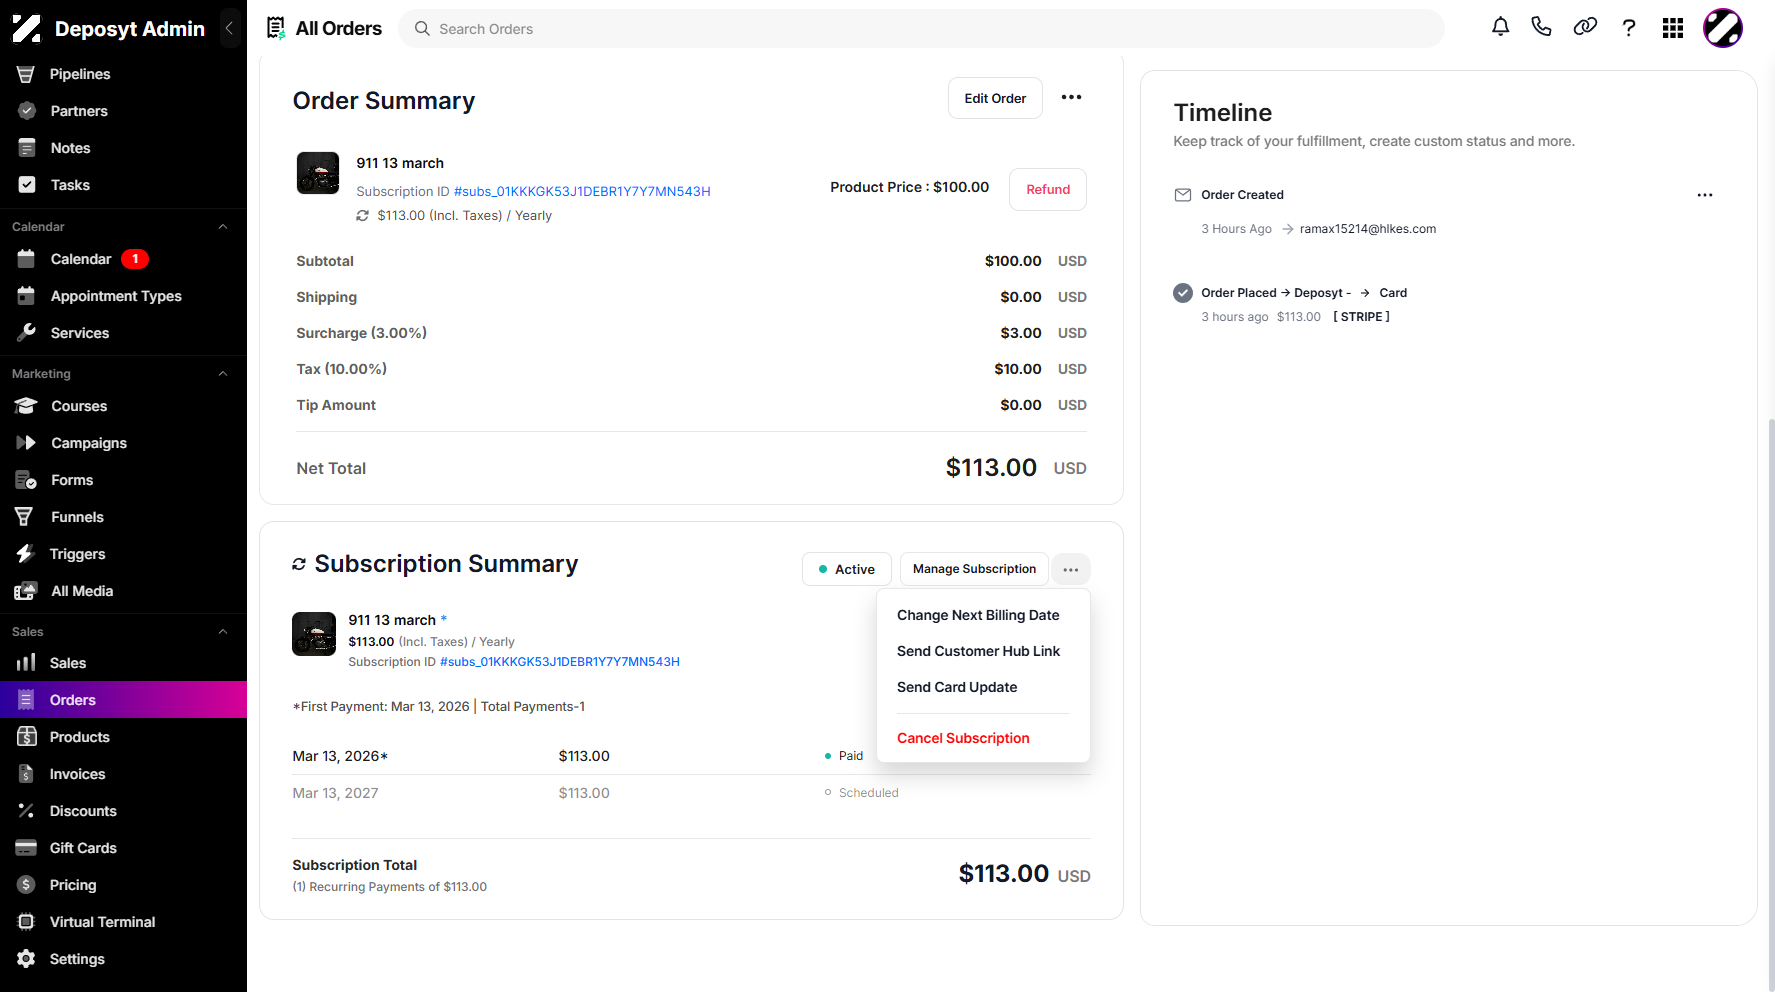The height and width of the screenshot is (992, 1775).
Task: Open Products in the sidebar
Action: click(79, 737)
